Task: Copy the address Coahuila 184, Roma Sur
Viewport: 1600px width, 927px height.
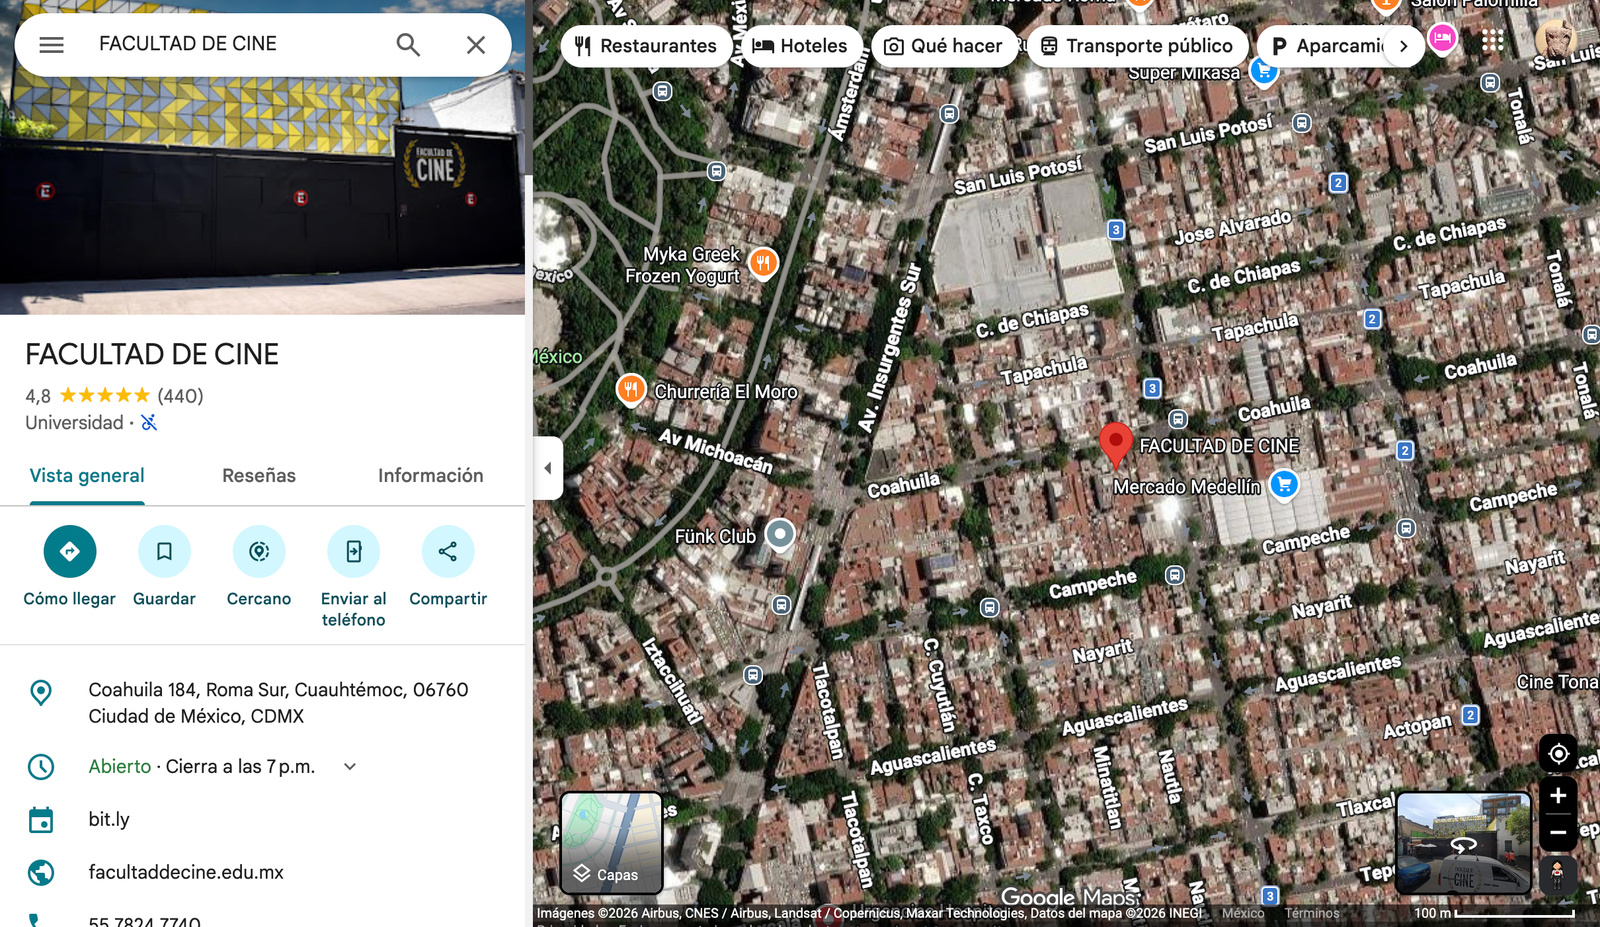Action: pyautogui.click(x=278, y=703)
